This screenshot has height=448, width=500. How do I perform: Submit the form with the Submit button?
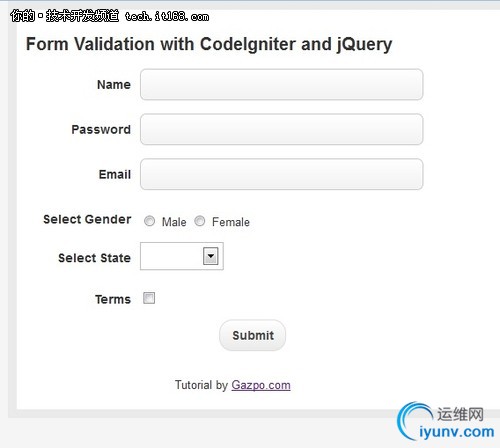click(252, 335)
